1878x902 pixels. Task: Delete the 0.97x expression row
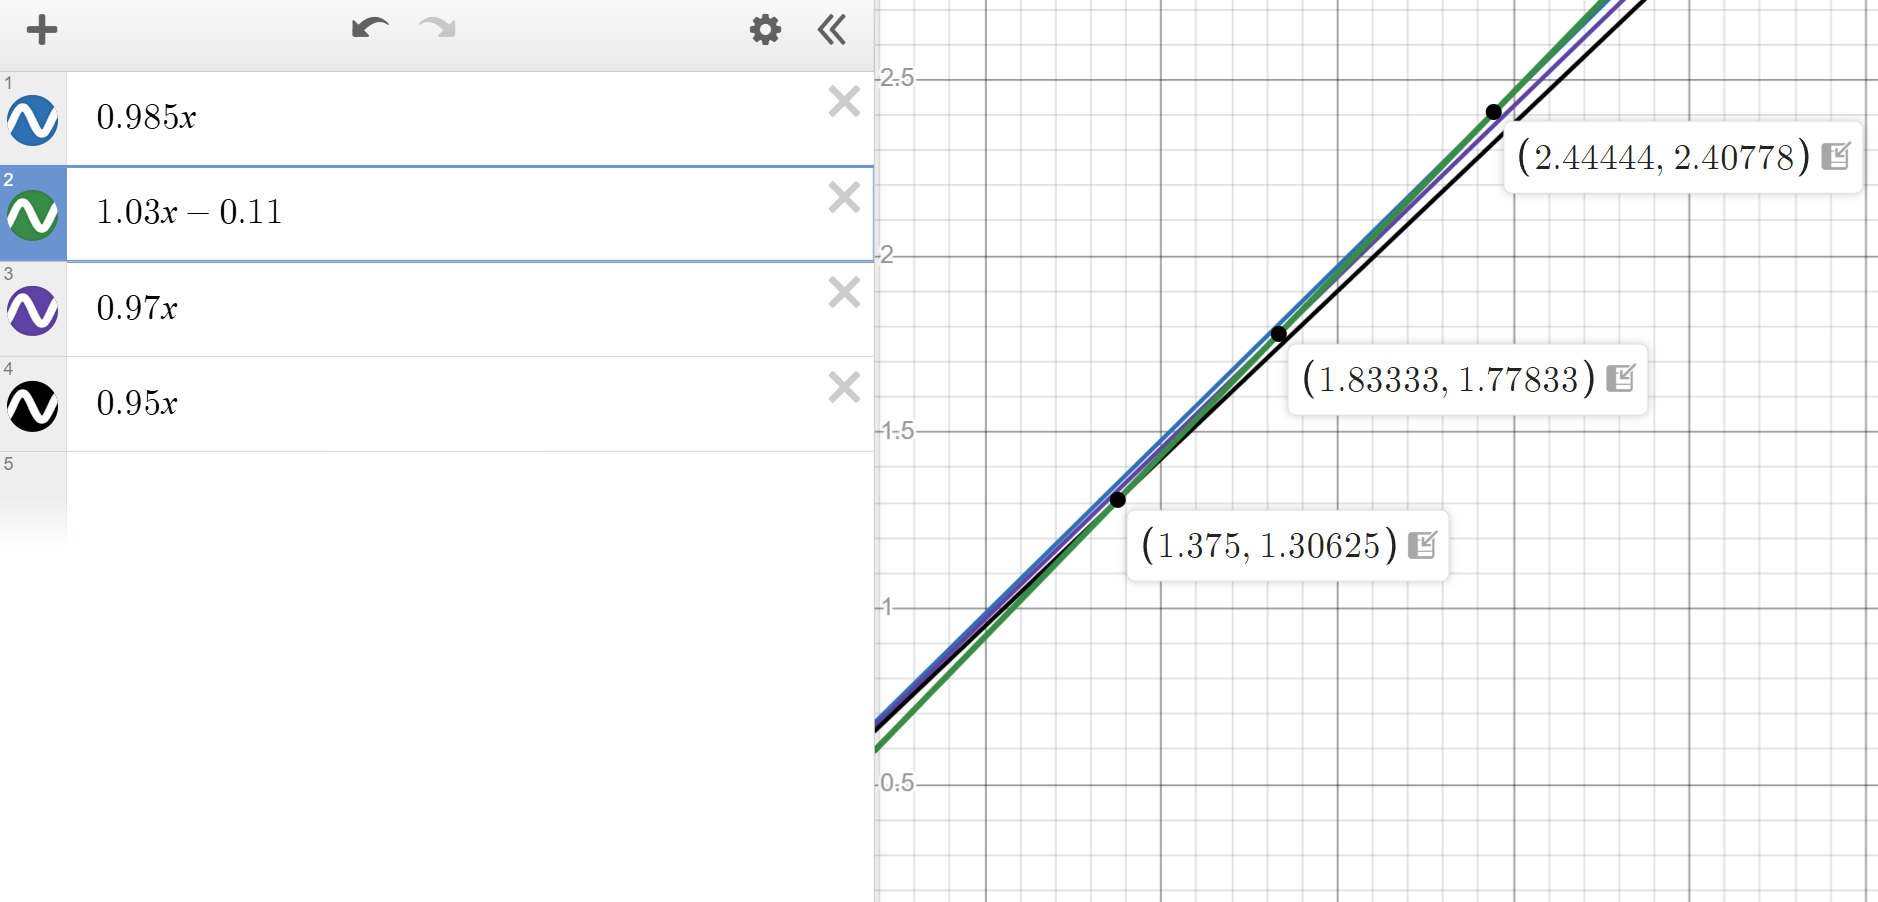844,292
